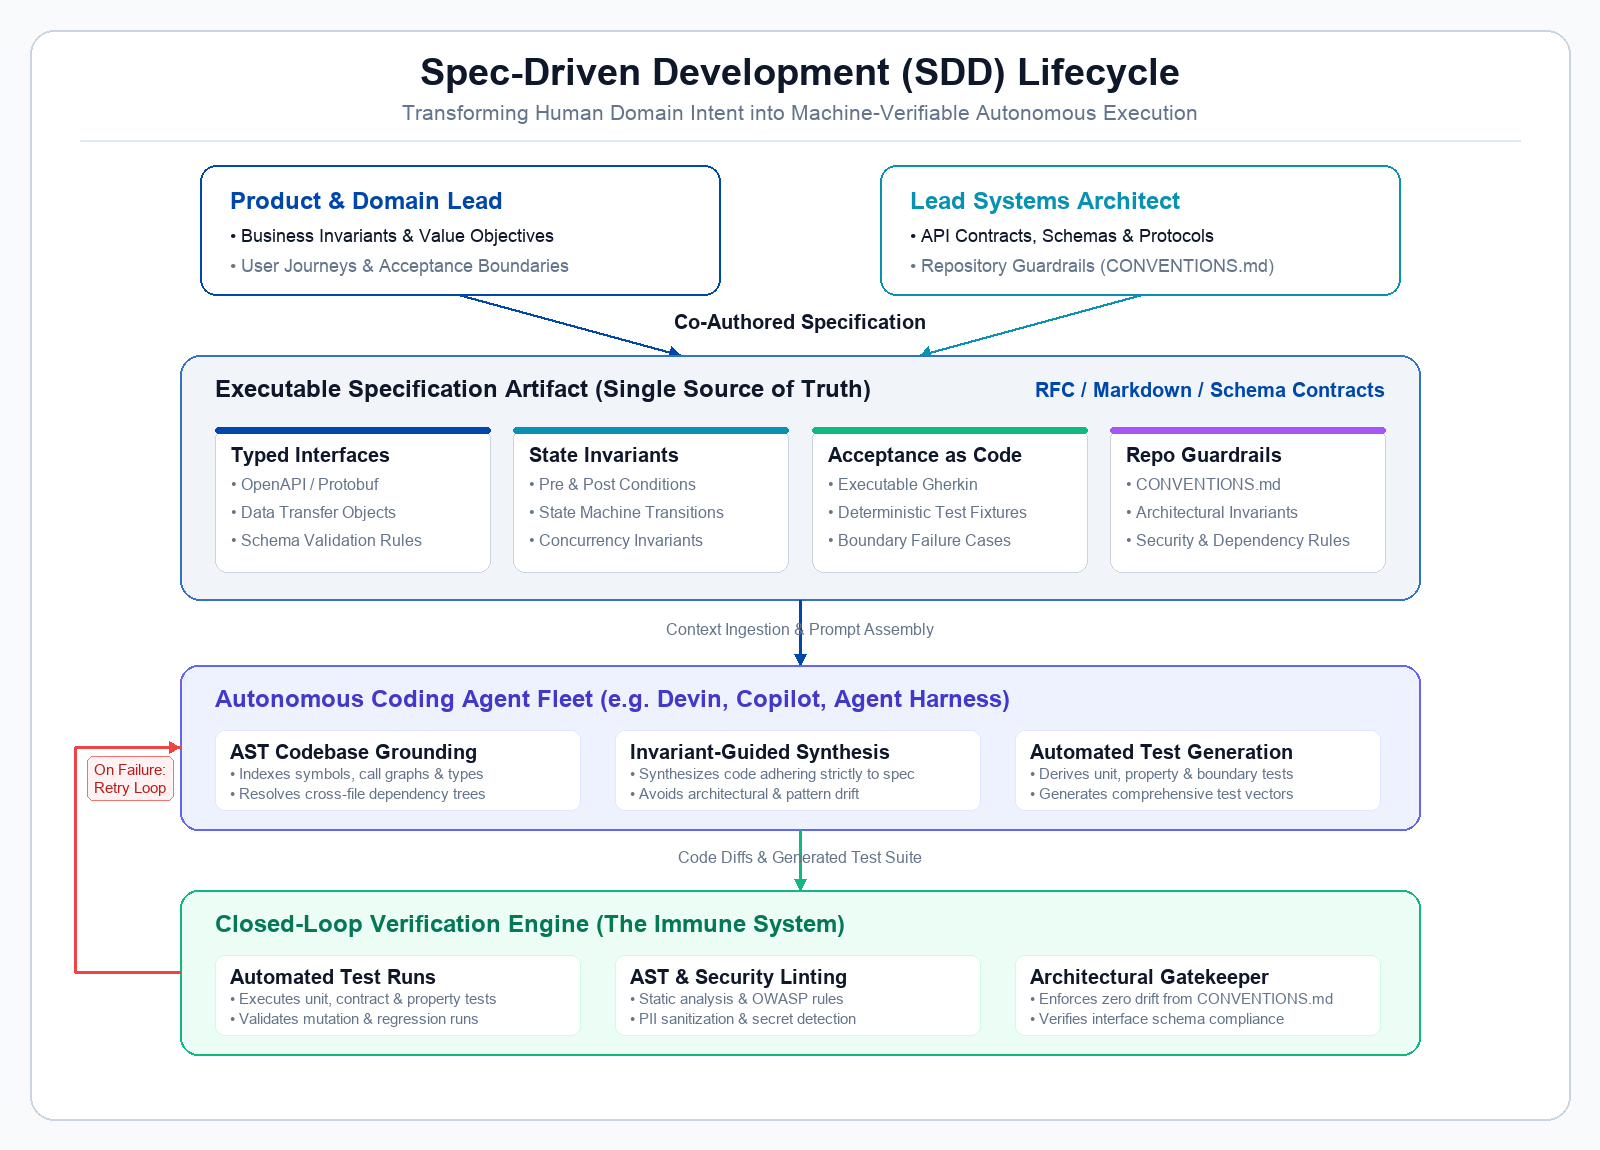Click the 'On Failure: Retry Loop' label
This screenshot has height=1150, width=1600.
click(x=130, y=779)
